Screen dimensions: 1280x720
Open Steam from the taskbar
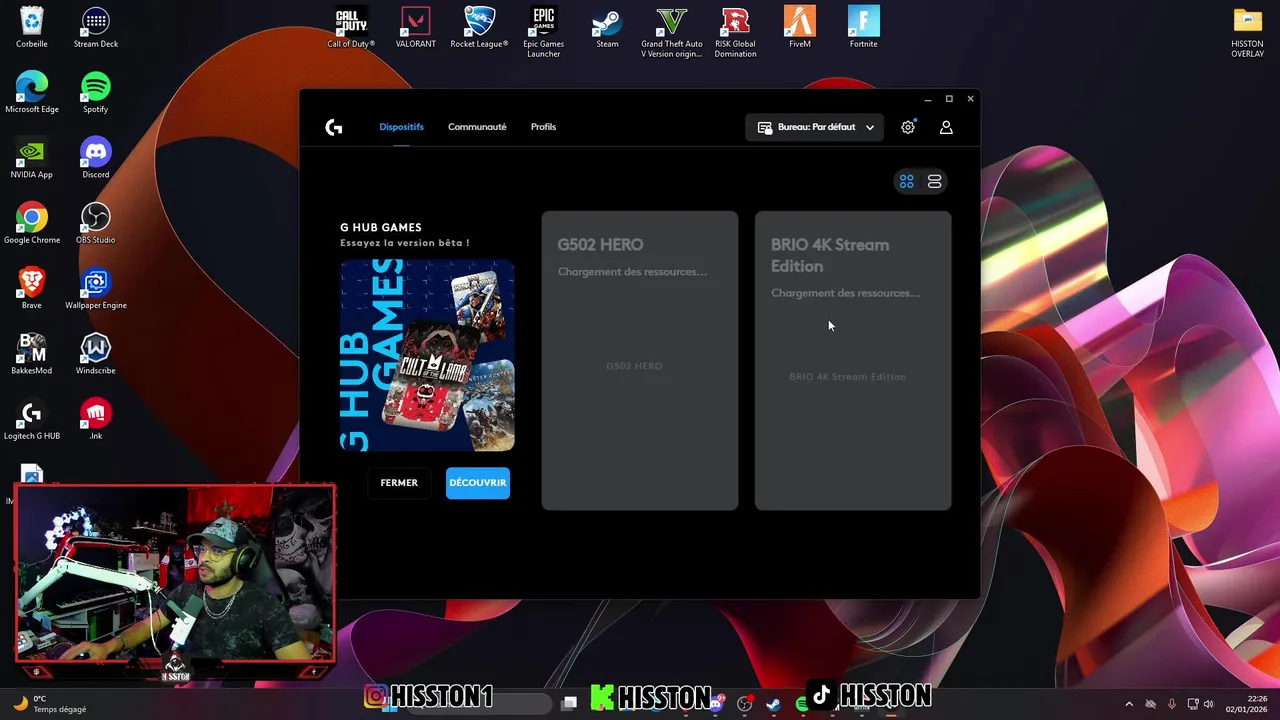[x=773, y=704]
